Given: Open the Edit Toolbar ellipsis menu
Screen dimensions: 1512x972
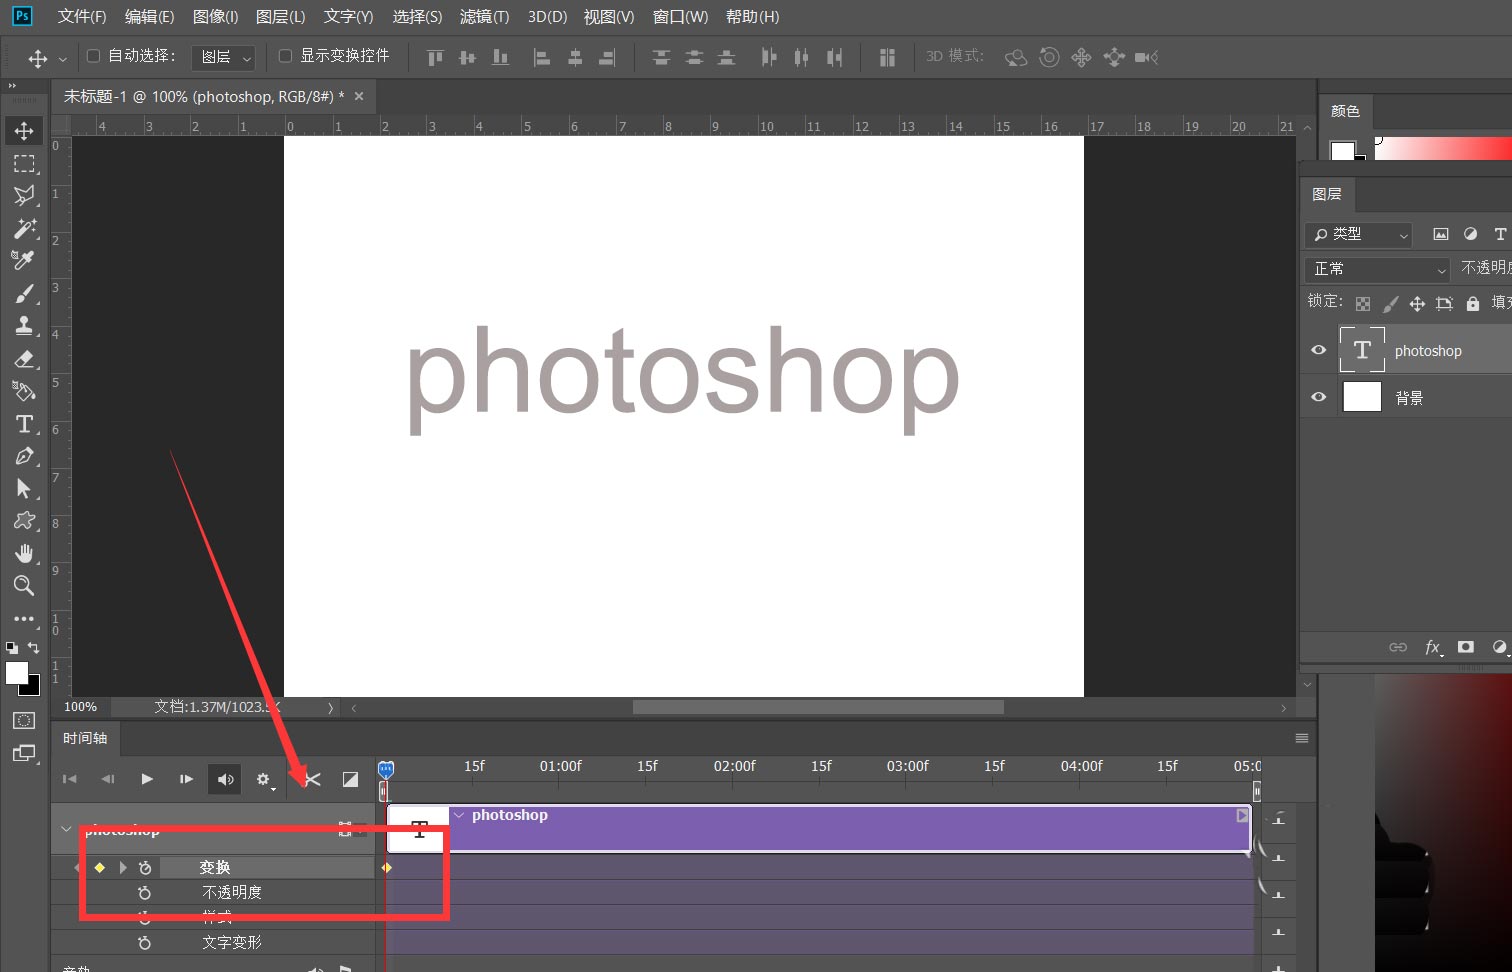Looking at the screenshot, I should pyautogui.click(x=24, y=619).
